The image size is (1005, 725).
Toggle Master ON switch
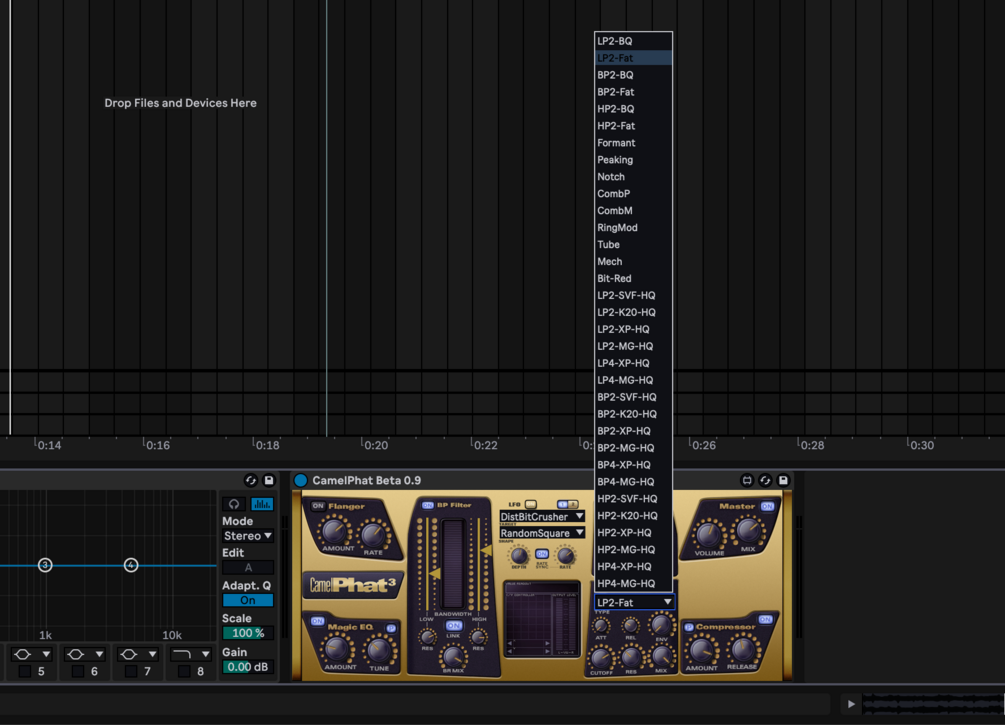tap(767, 506)
